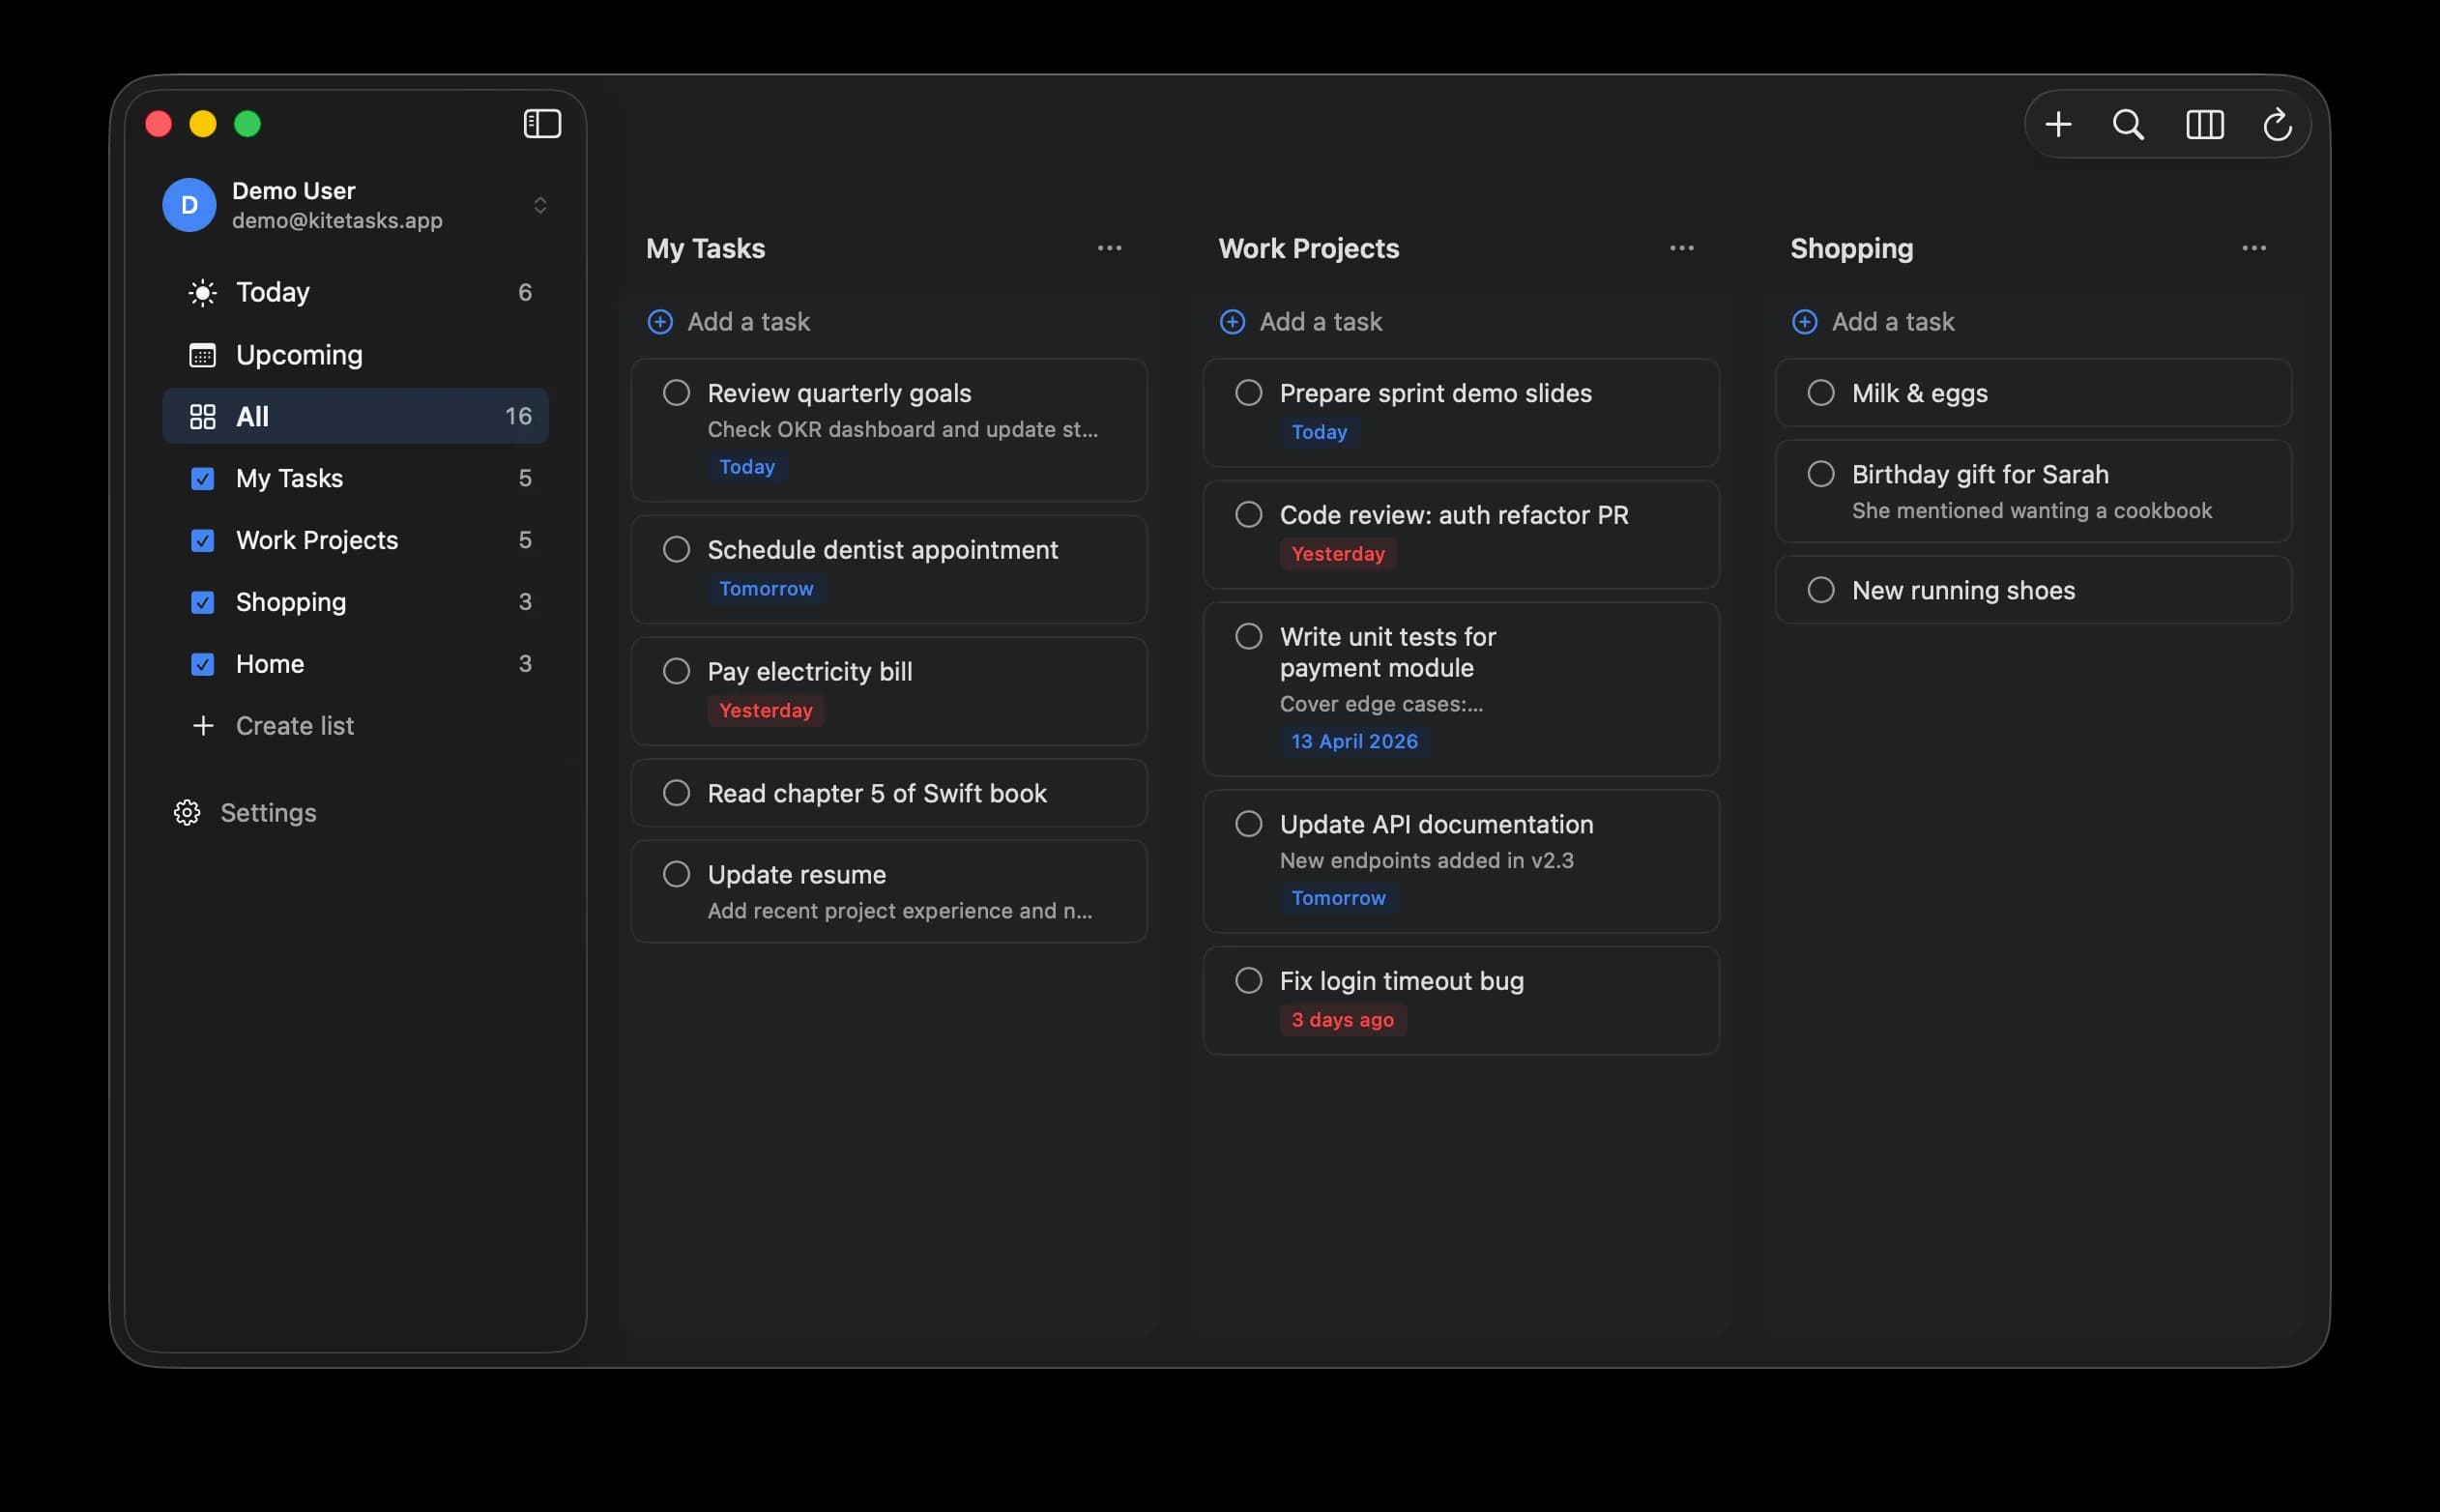Click the All grid icon in sidebar
Image resolution: width=2440 pixels, height=1512 pixels.
coord(201,416)
